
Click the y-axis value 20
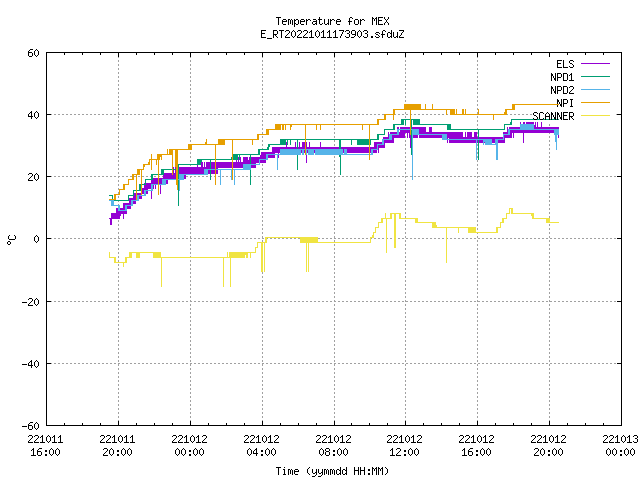[x=34, y=177]
